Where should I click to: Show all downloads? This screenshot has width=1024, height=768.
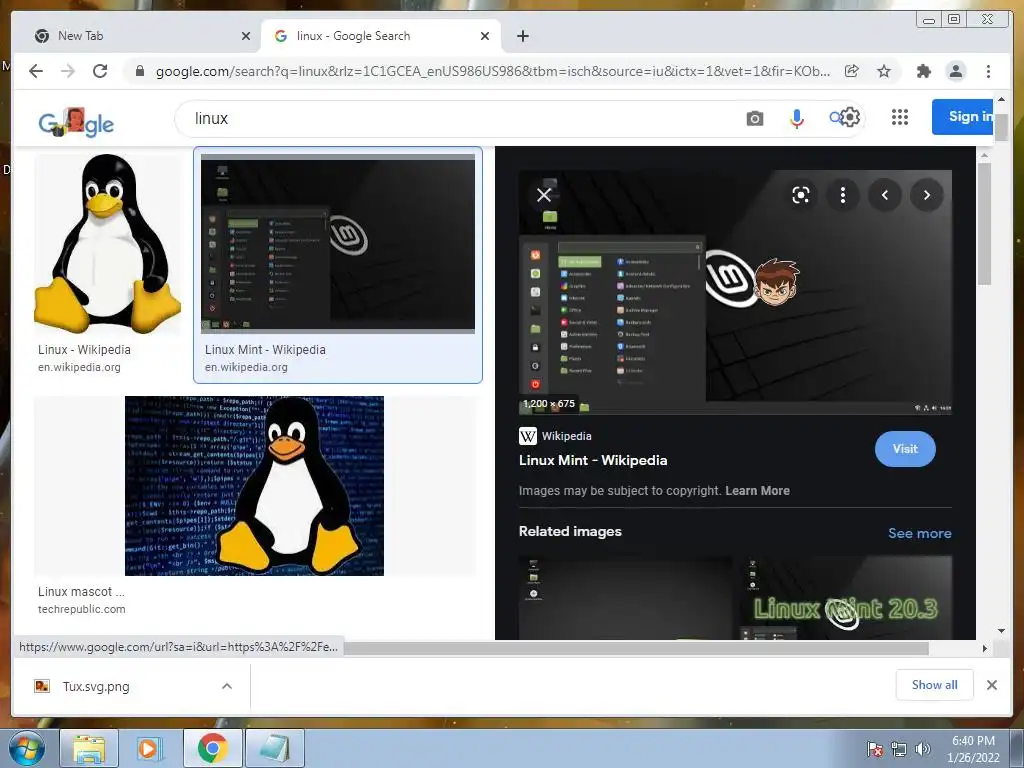(935, 684)
